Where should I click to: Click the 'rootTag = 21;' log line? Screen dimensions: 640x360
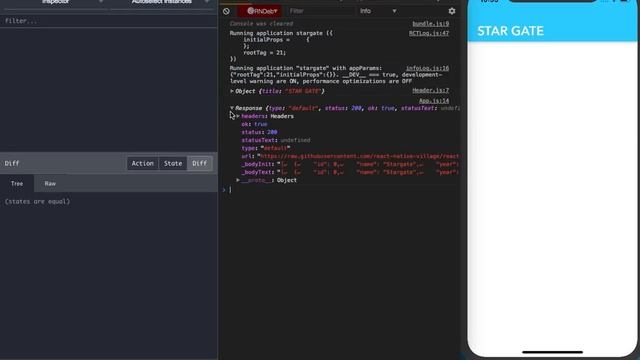point(264,53)
